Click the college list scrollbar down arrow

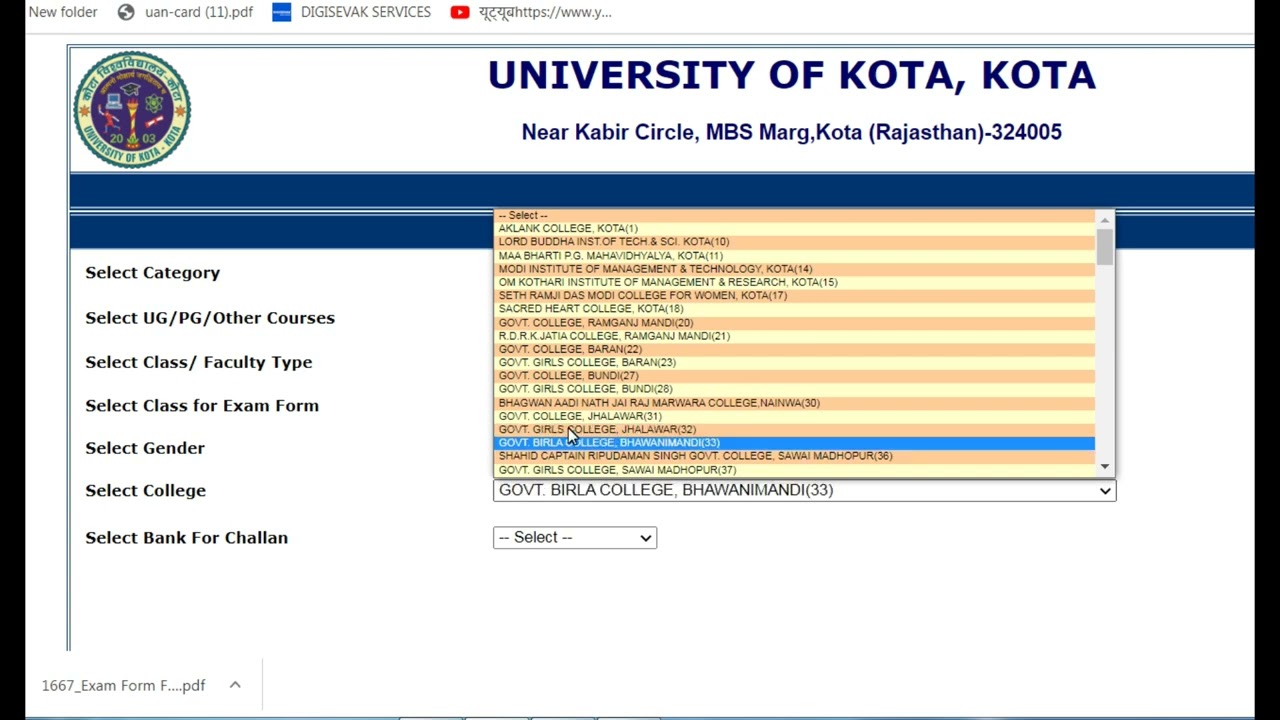1105,466
